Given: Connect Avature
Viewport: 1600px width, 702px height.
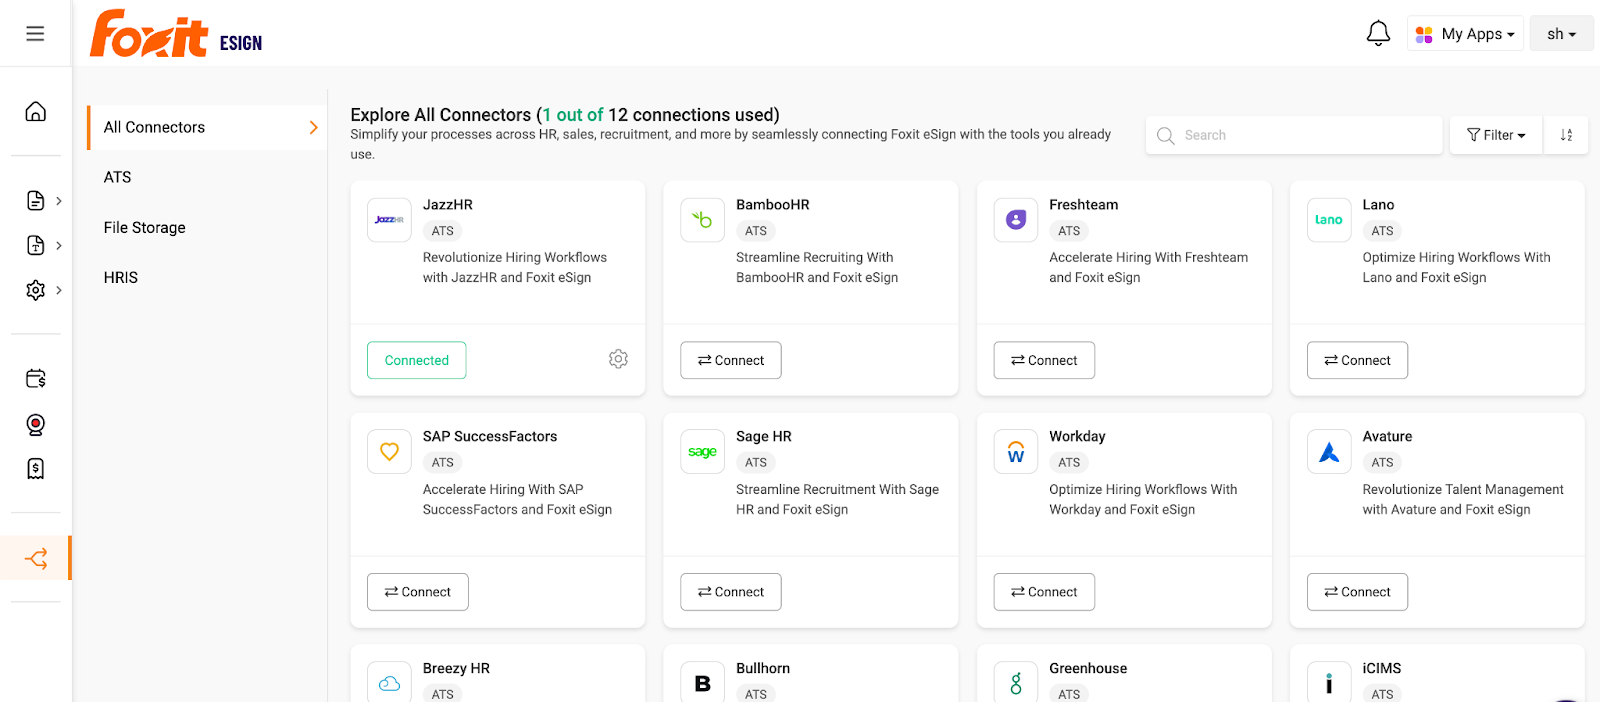Looking at the screenshot, I should (1357, 592).
